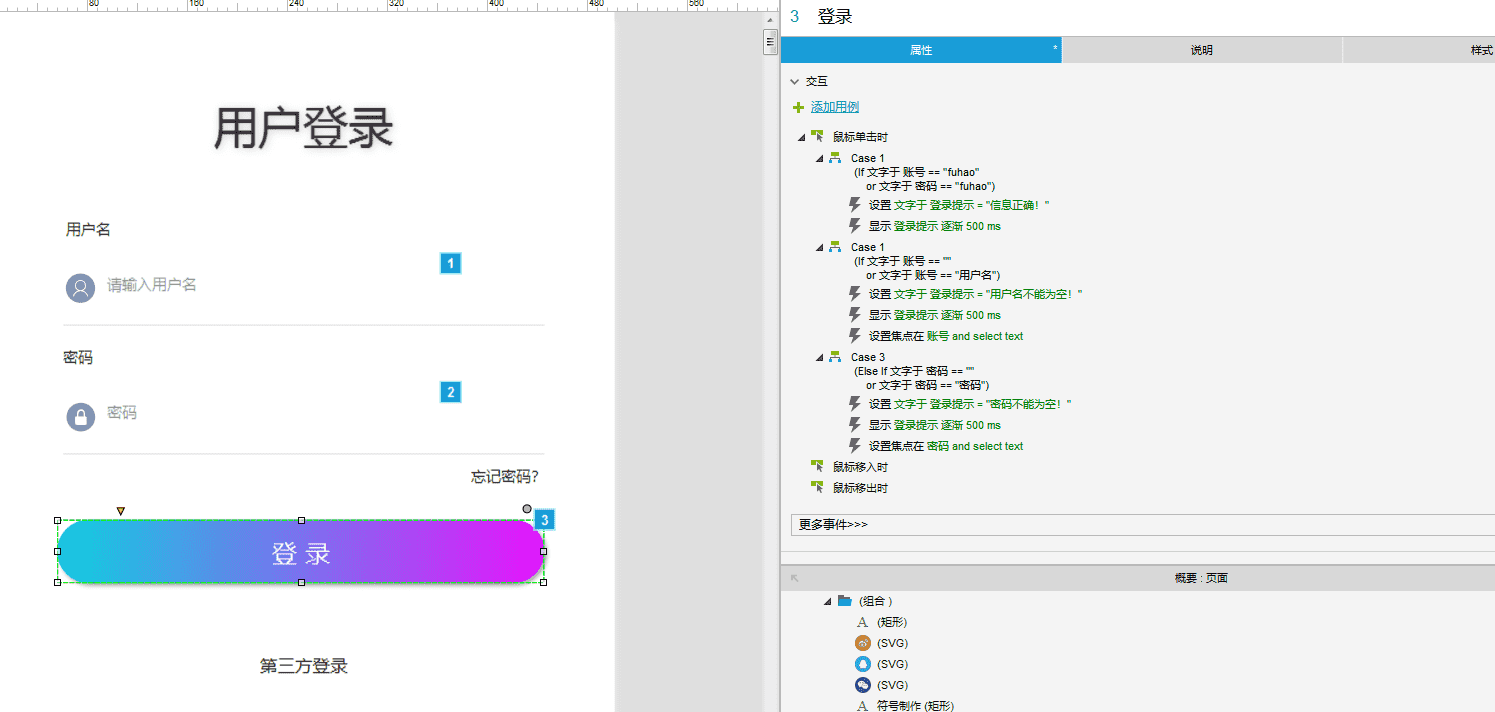Collapse the 交互 section chevron
This screenshot has height=712, width=1495.
[x=794, y=82]
